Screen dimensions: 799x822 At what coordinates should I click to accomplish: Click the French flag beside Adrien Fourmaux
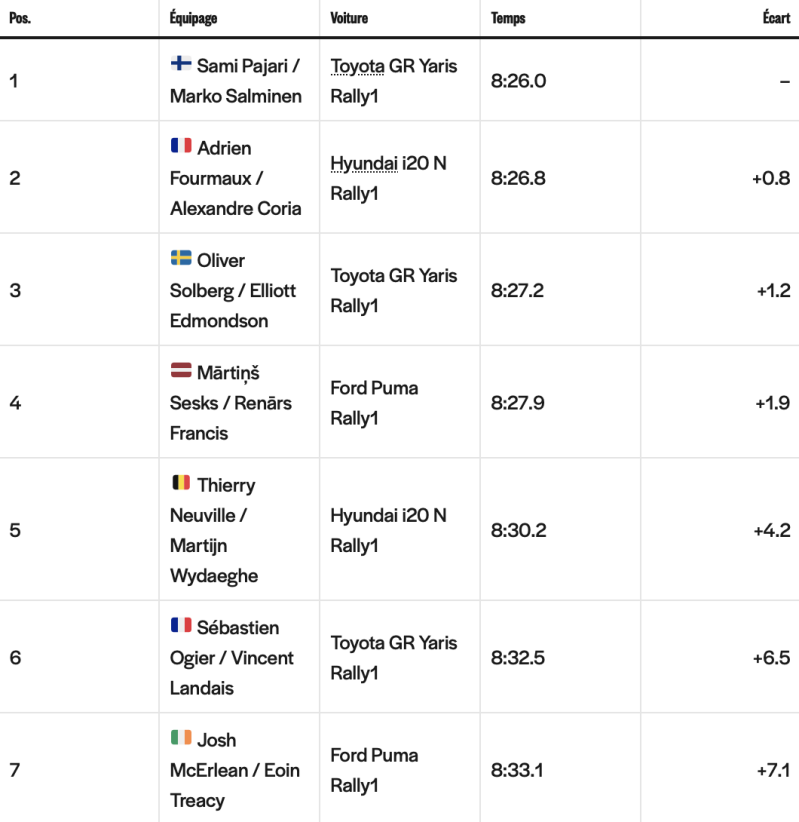[x=181, y=145]
